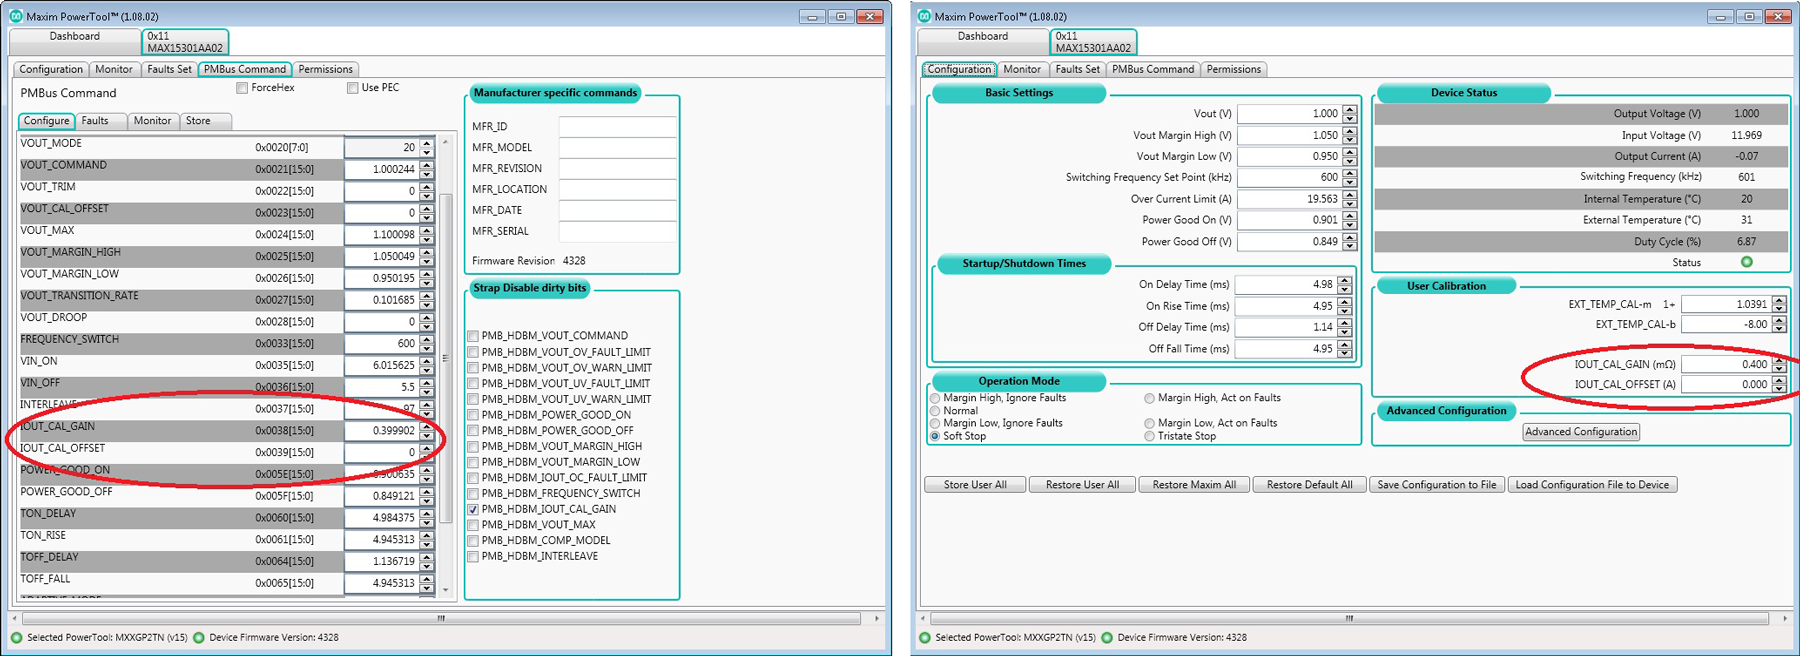Image resolution: width=1800 pixels, height=656 pixels.
Task: Uncheck PMB_HDBM_IOUT_CAL_GAIN dirty bit
Action: 473,509
